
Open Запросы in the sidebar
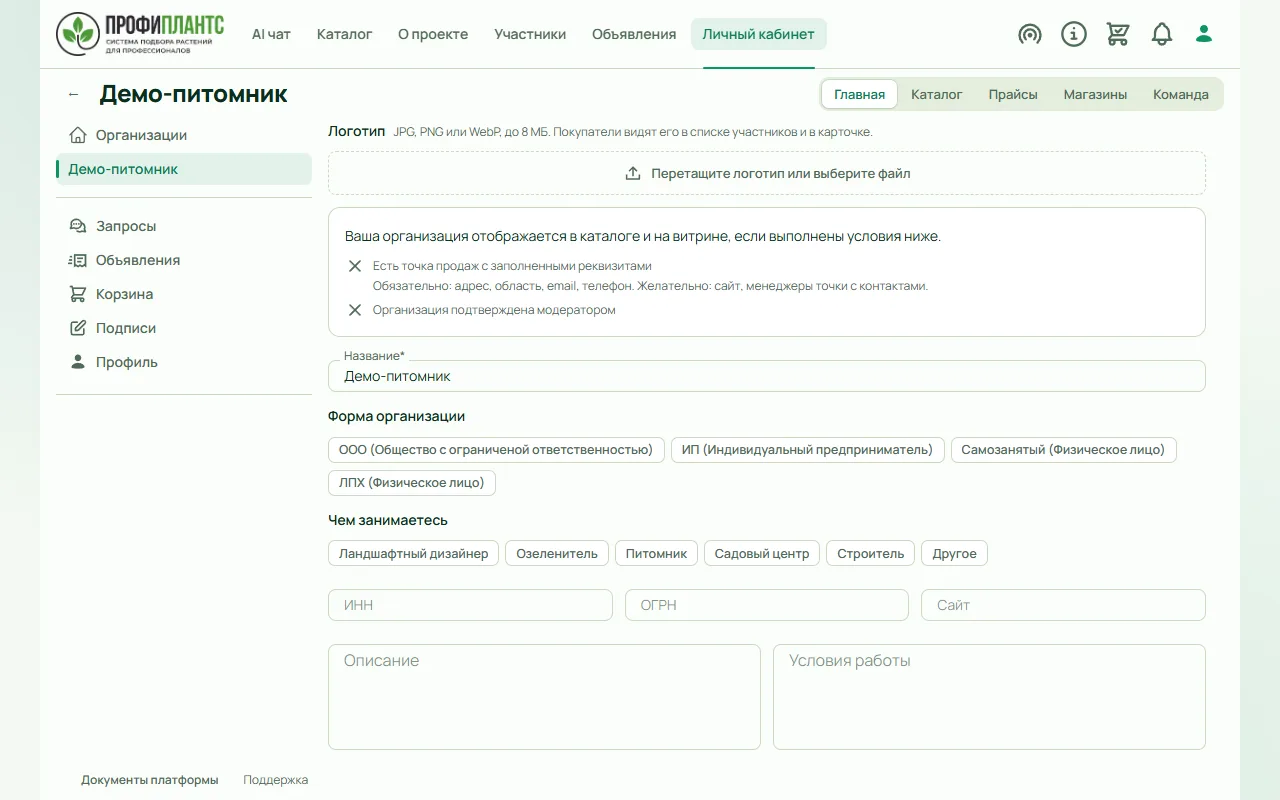point(184,226)
